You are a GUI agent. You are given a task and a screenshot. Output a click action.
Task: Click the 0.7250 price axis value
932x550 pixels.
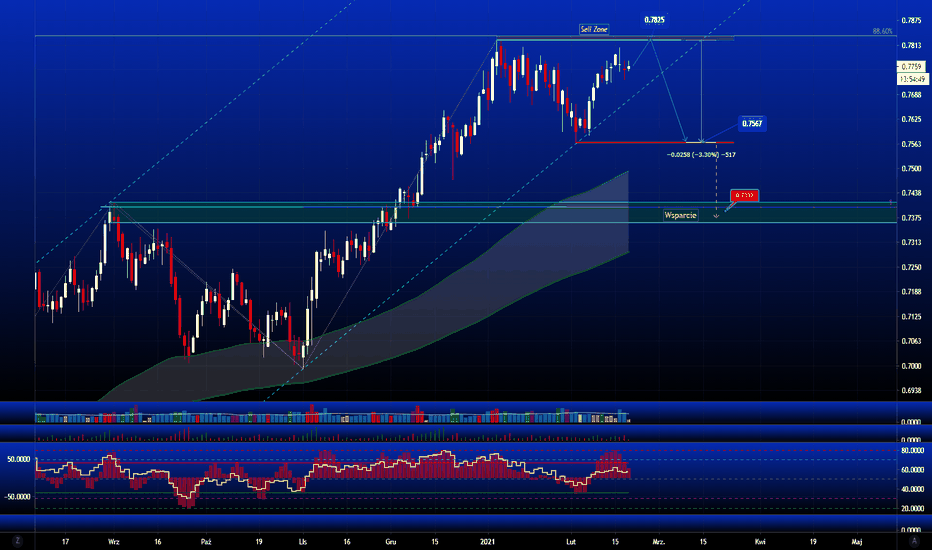(911, 268)
